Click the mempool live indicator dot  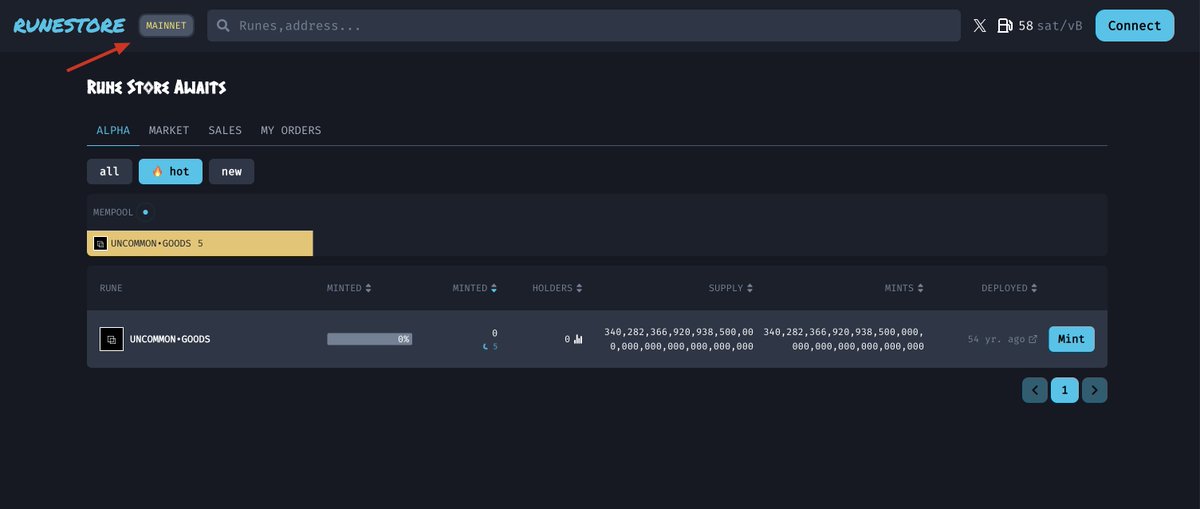[x=146, y=212]
